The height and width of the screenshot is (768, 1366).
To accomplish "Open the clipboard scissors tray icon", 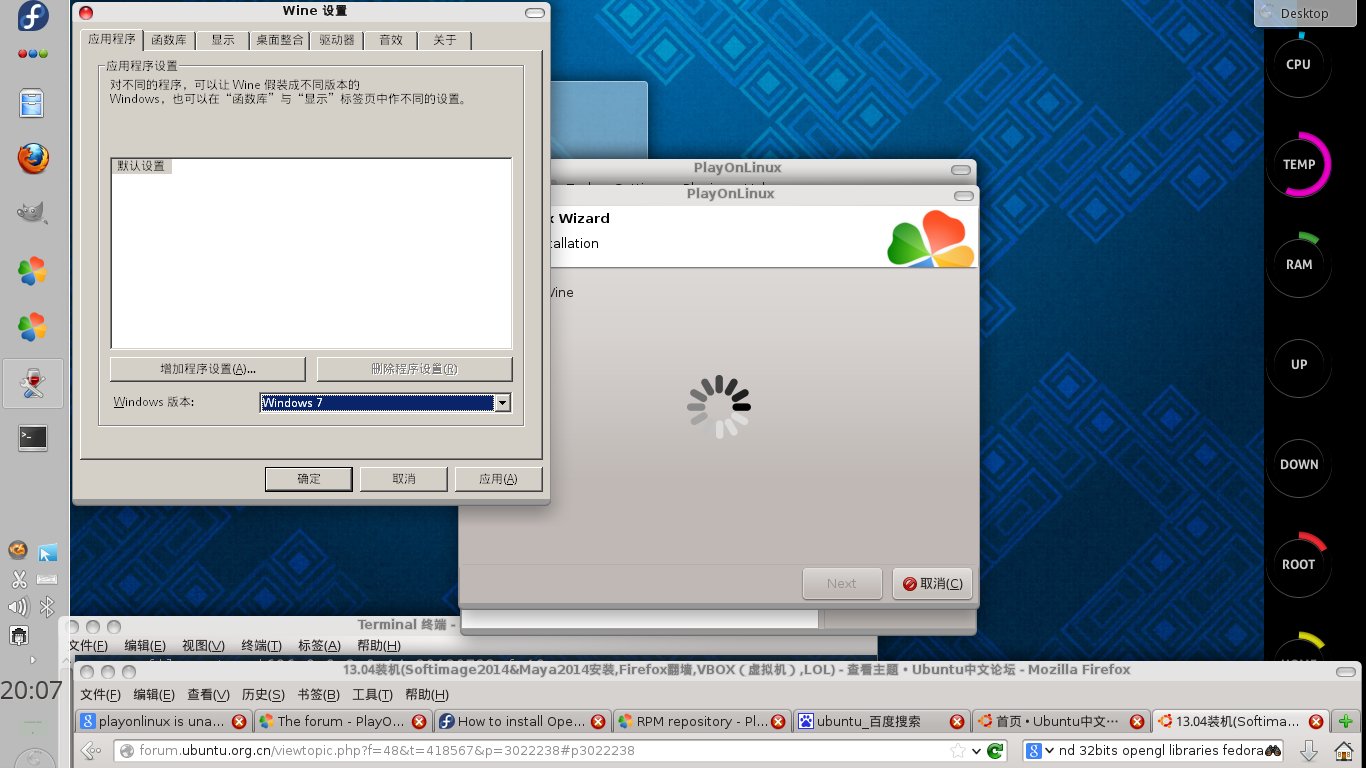I will (18, 578).
